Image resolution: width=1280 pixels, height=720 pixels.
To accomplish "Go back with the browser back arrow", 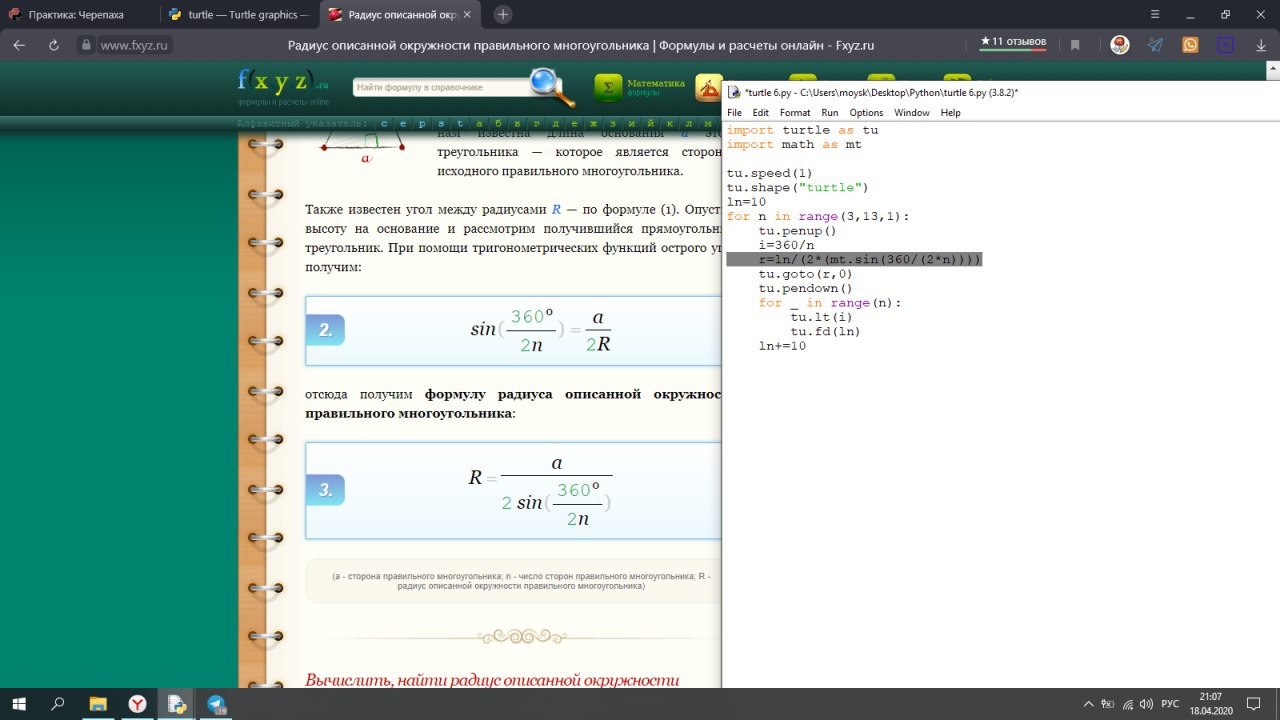I will click(x=19, y=45).
